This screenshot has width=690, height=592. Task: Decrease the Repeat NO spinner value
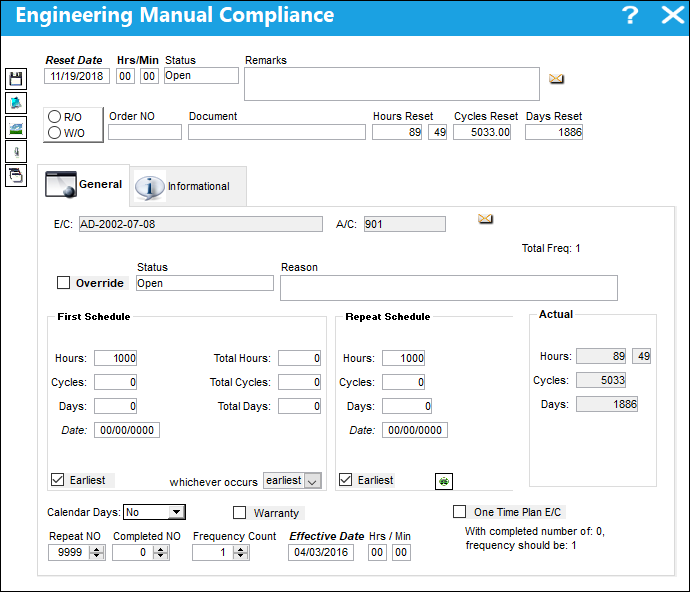point(96,556)
